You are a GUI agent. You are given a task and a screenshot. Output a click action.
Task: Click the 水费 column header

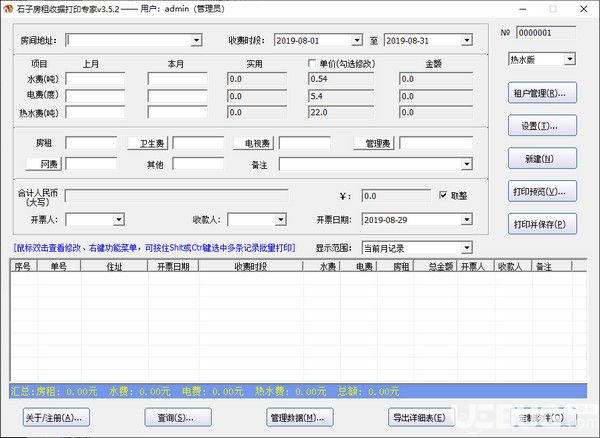321,266
